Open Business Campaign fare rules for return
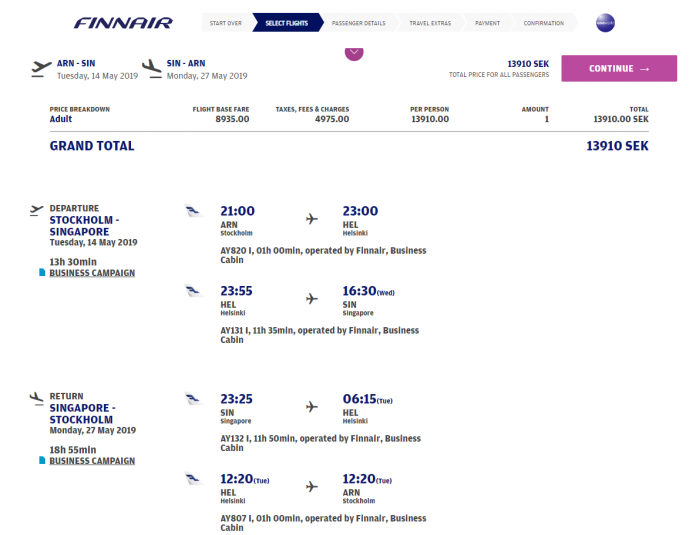The width and height of the screenshot is (696, 535). (x=92, y=461)
